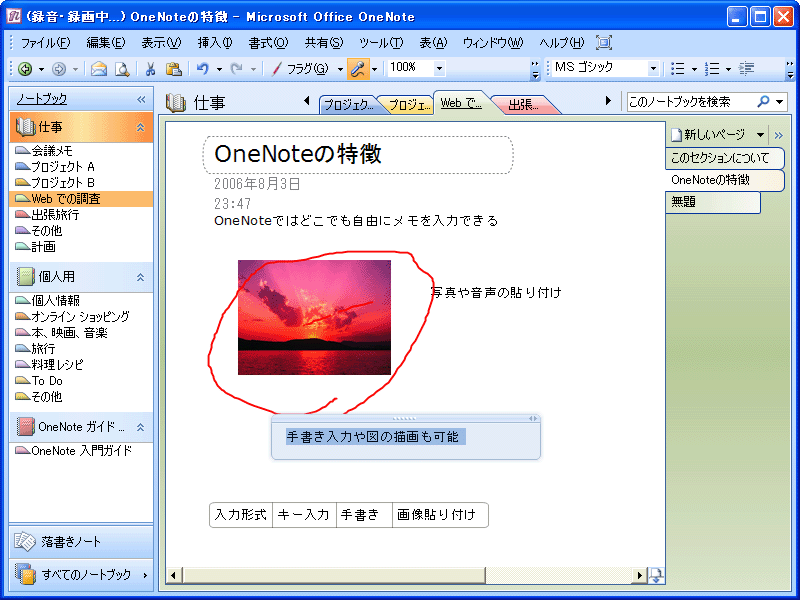800x600 pixels.
Task: Open the ファイル menu
Action: pyautogui.click(x=45, y=43)
